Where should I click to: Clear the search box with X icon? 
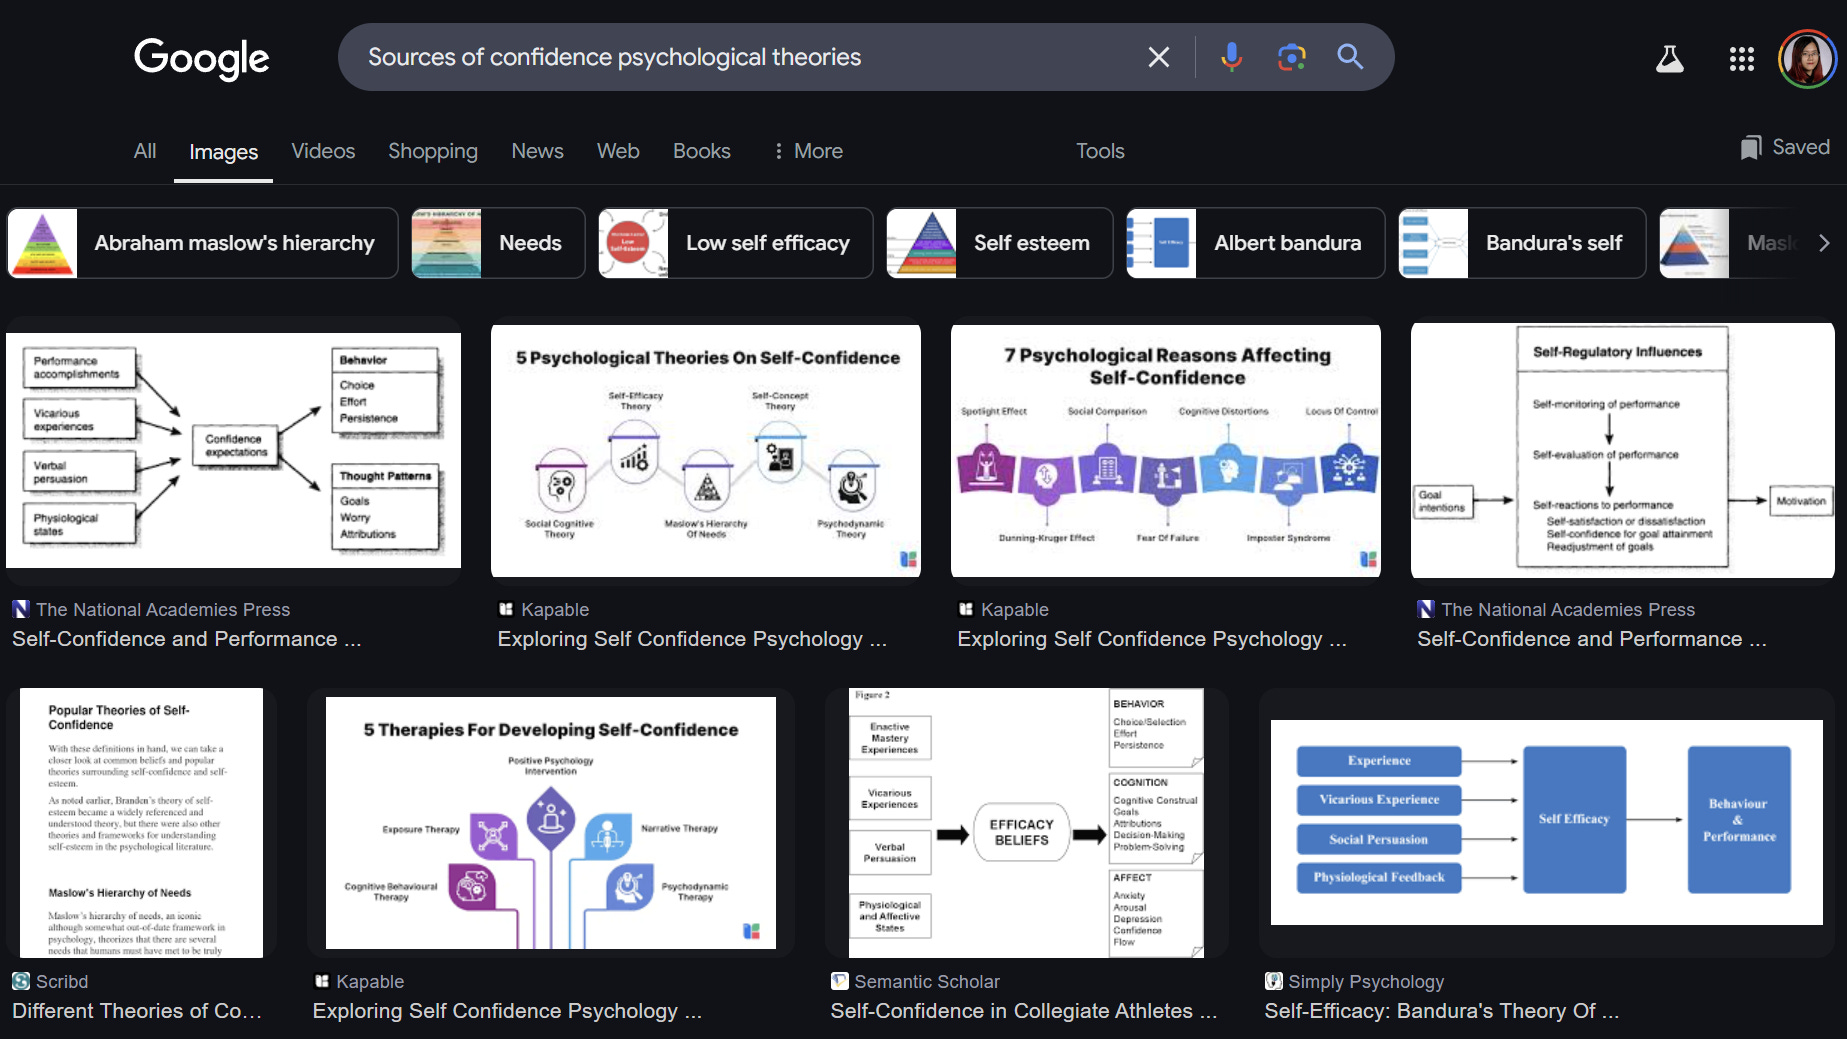1158,57
